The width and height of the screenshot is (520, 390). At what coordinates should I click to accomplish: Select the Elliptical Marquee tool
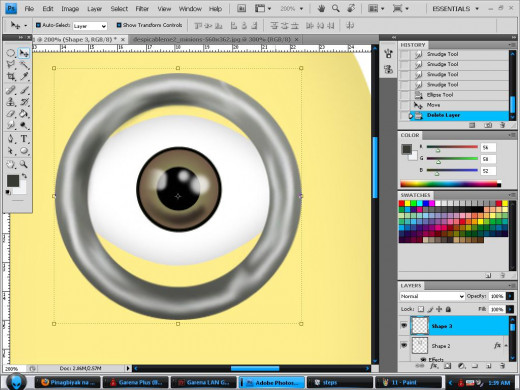click(11, 53)
